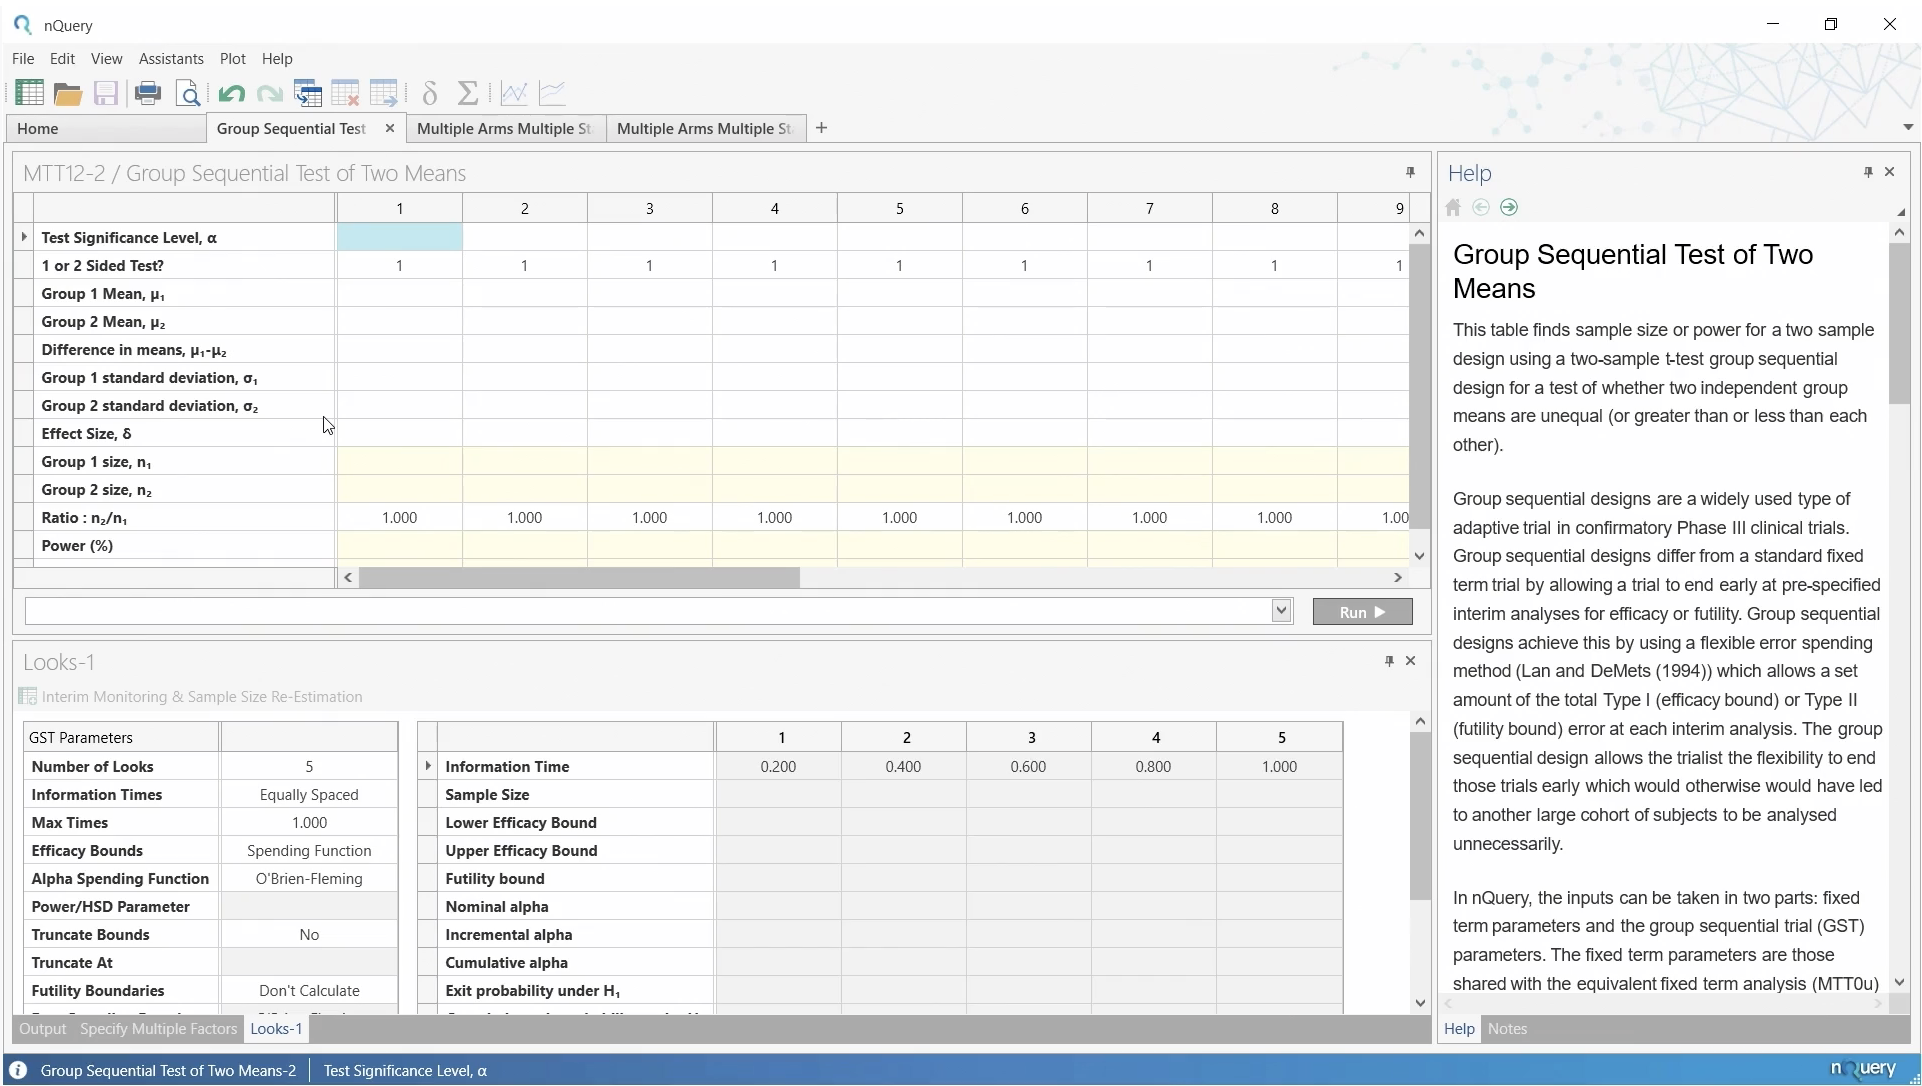
Task: Toggle the pin on the Looks-1 panel
Action: 1389,661
